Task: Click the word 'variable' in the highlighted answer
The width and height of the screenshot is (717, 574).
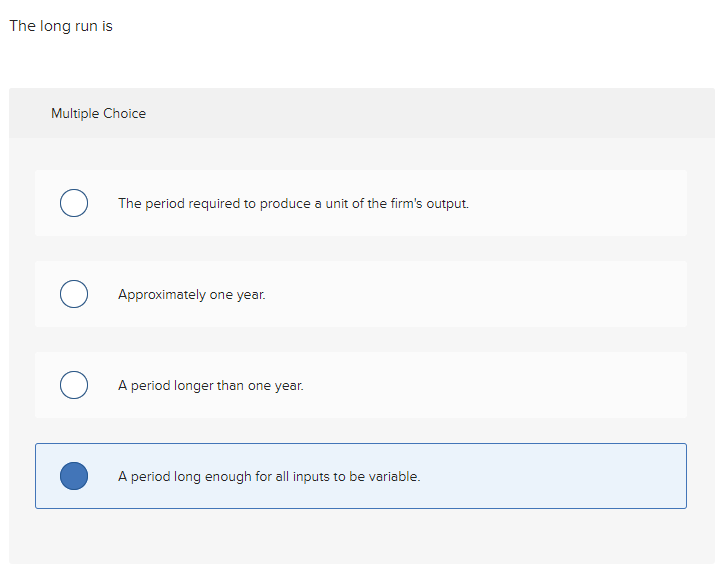Action: [393, 476]
